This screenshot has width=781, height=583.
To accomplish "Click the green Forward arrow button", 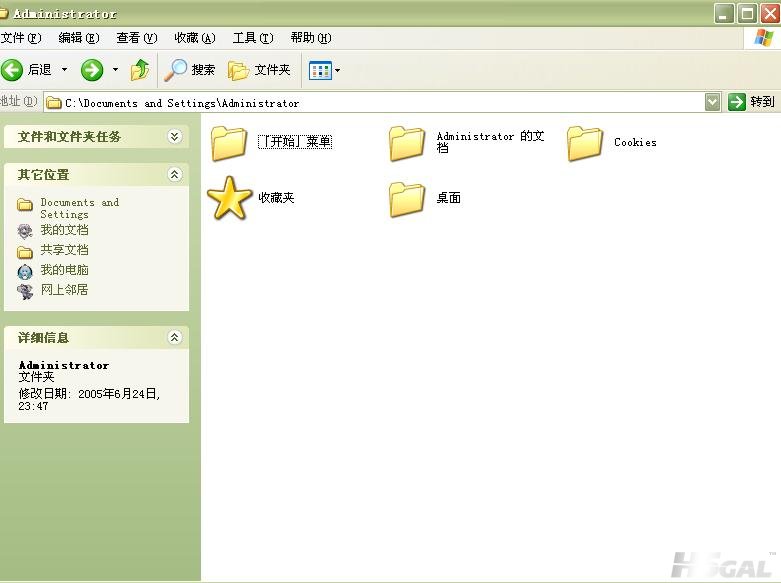I will [x=92, y=69].
